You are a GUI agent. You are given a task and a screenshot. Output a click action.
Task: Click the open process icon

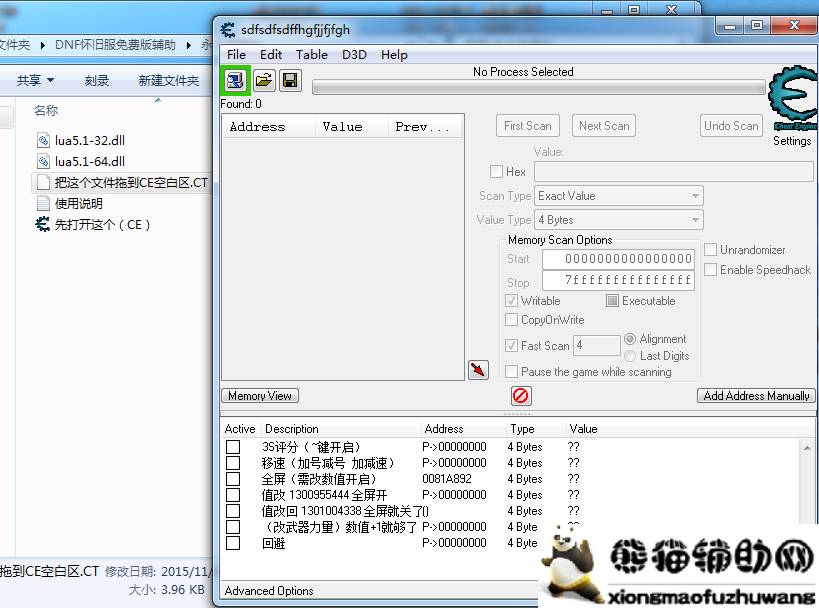tap(235, 81)
